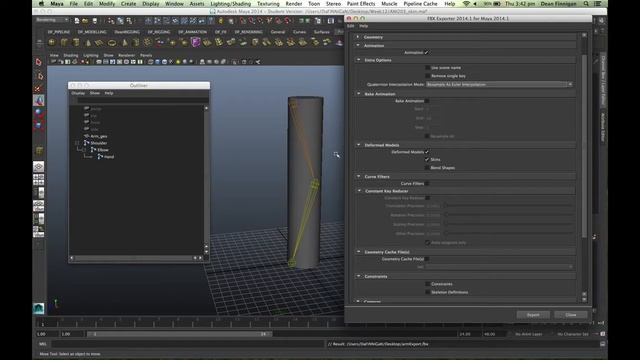Screen dimensions: 640x360
Task: Switch to the General shelf tab
Action: click(278, 32)
